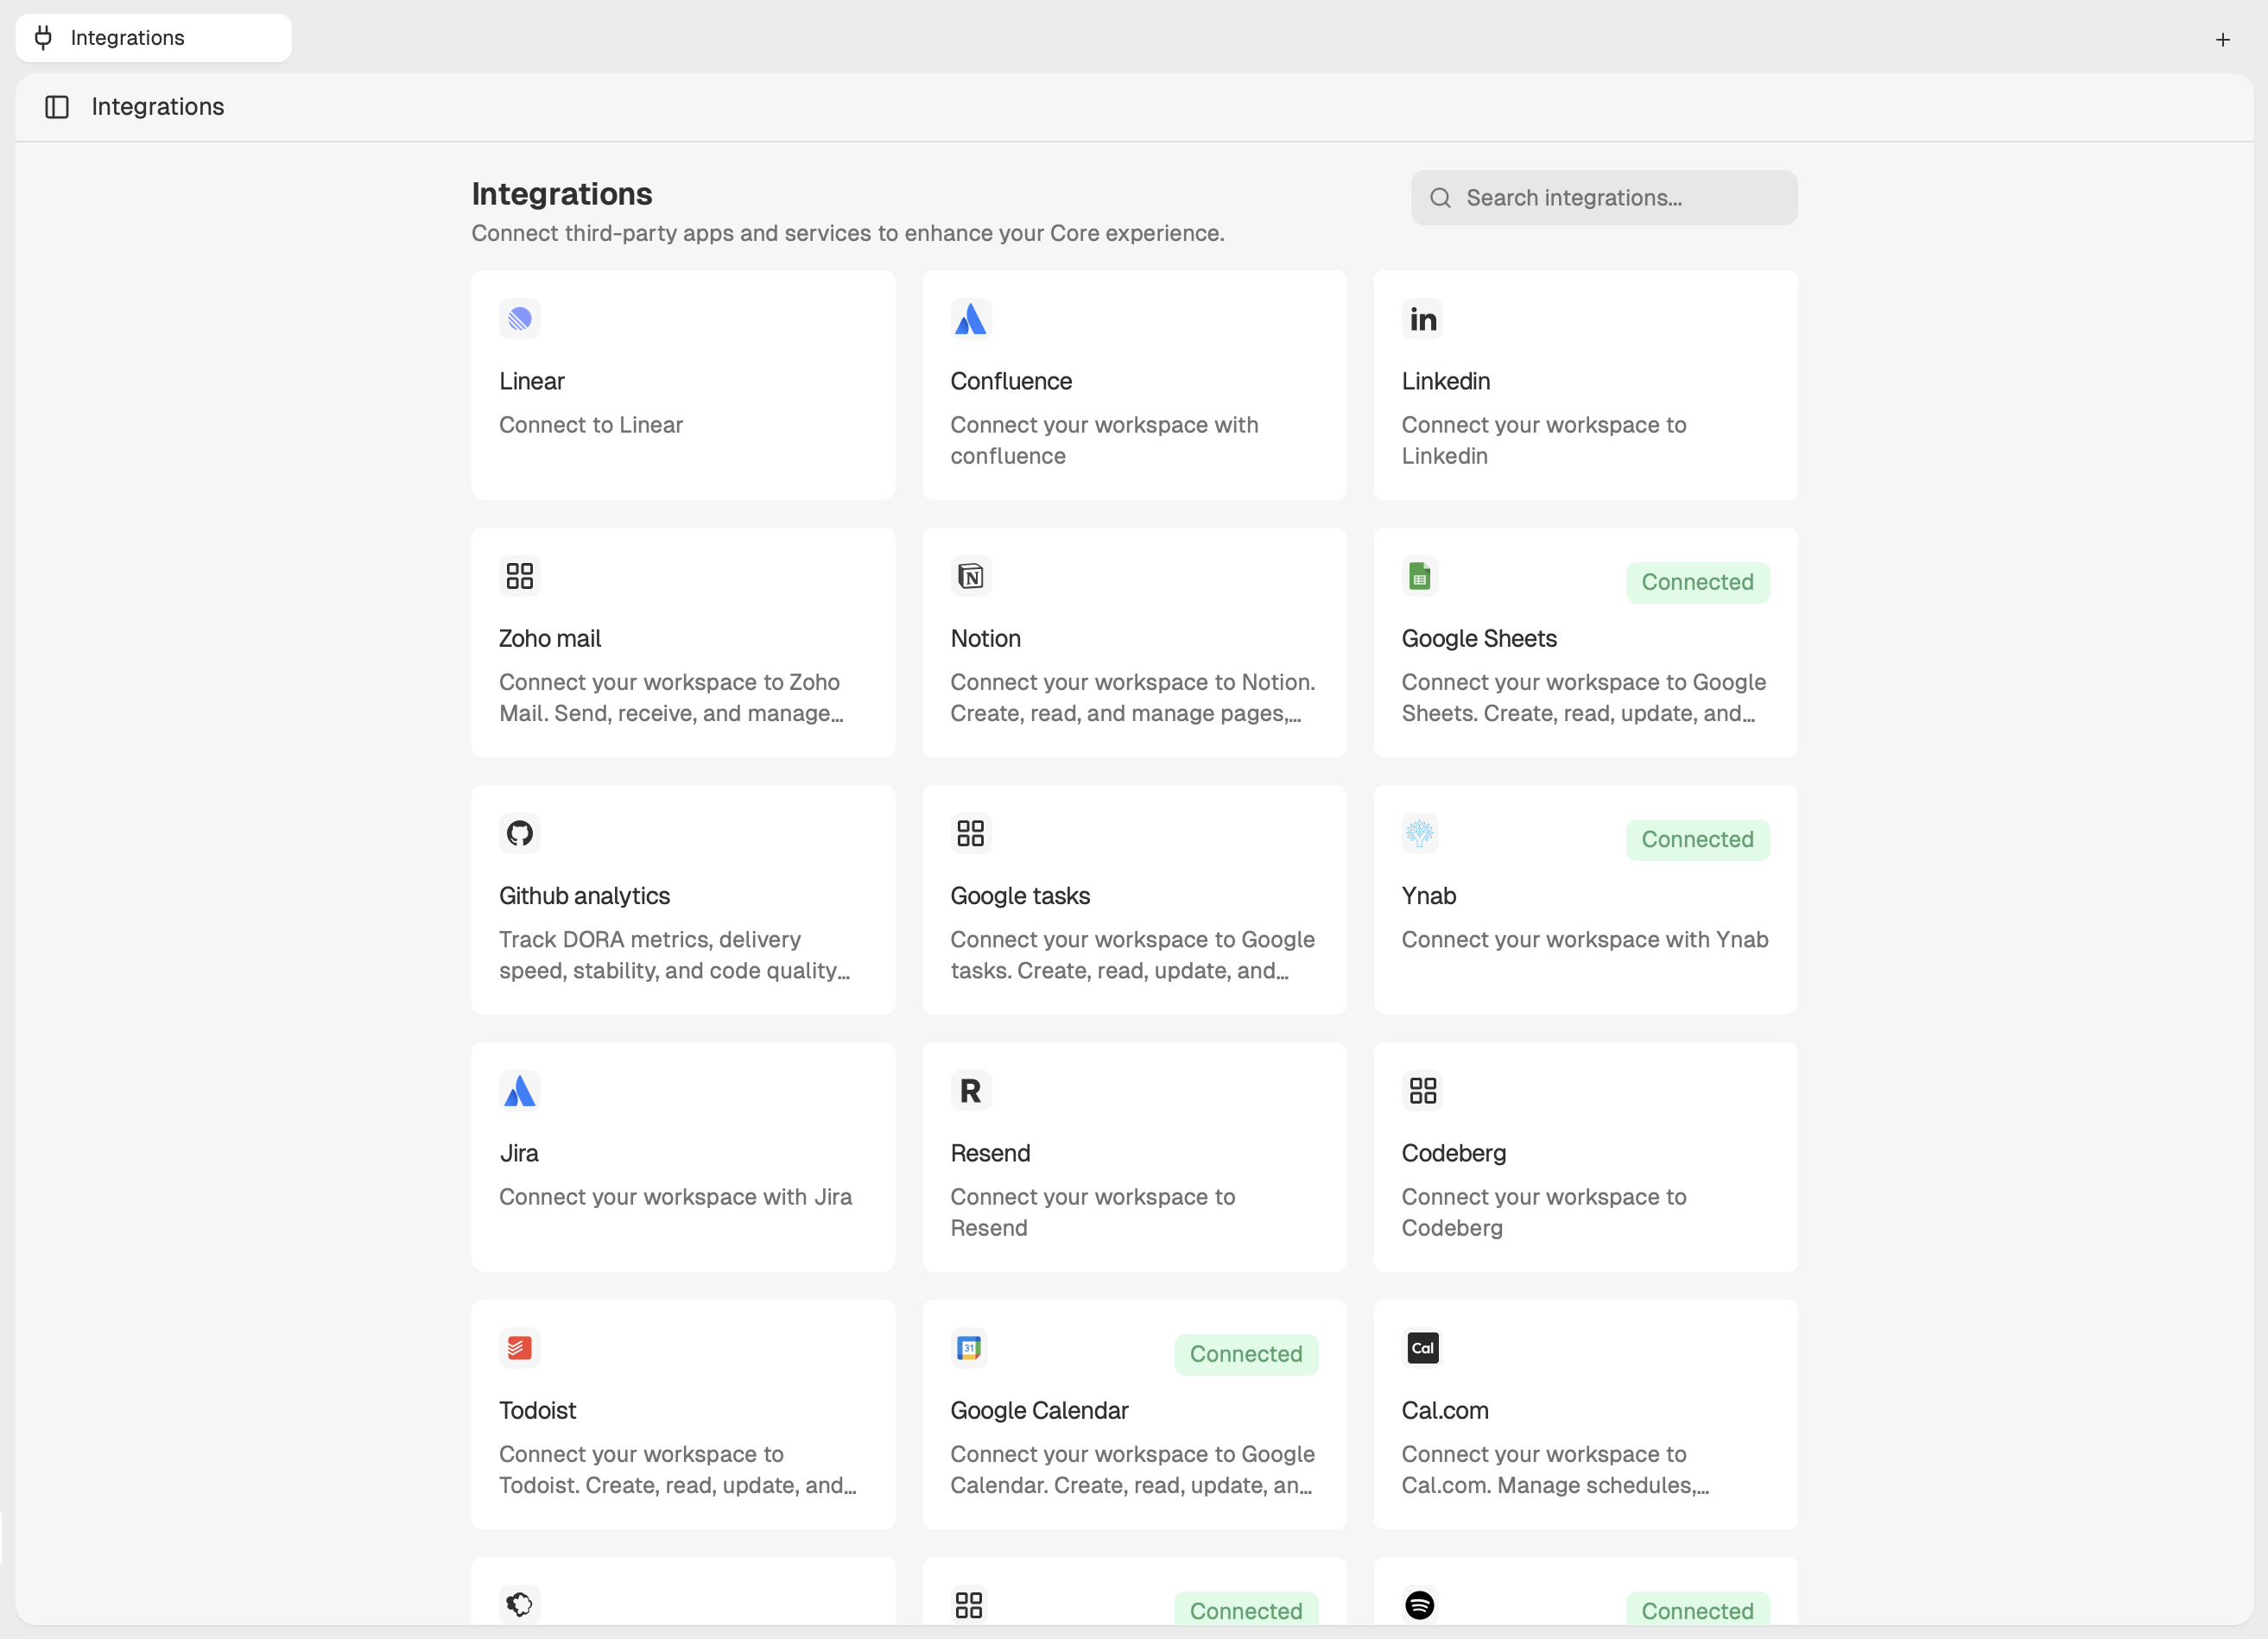The image size is (2268, 1639).
Task: Open the Todoist card title
Action: click(538, 1410)
